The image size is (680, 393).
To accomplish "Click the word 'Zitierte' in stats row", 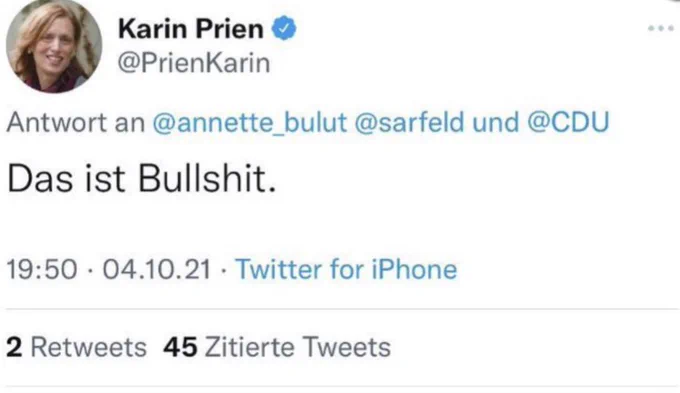I will pyautogui.click(x=249, y=347).
